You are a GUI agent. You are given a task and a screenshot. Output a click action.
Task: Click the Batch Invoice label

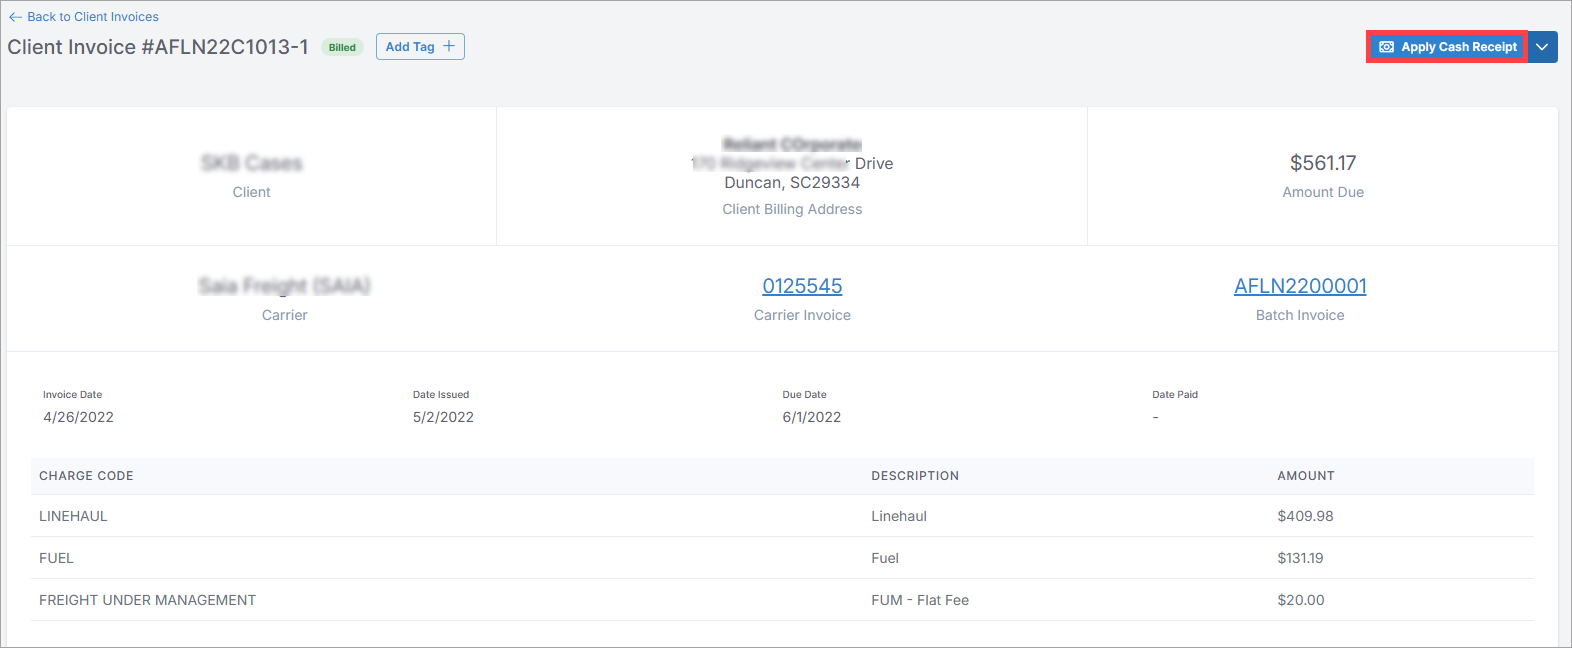[x=1300, y=315]
